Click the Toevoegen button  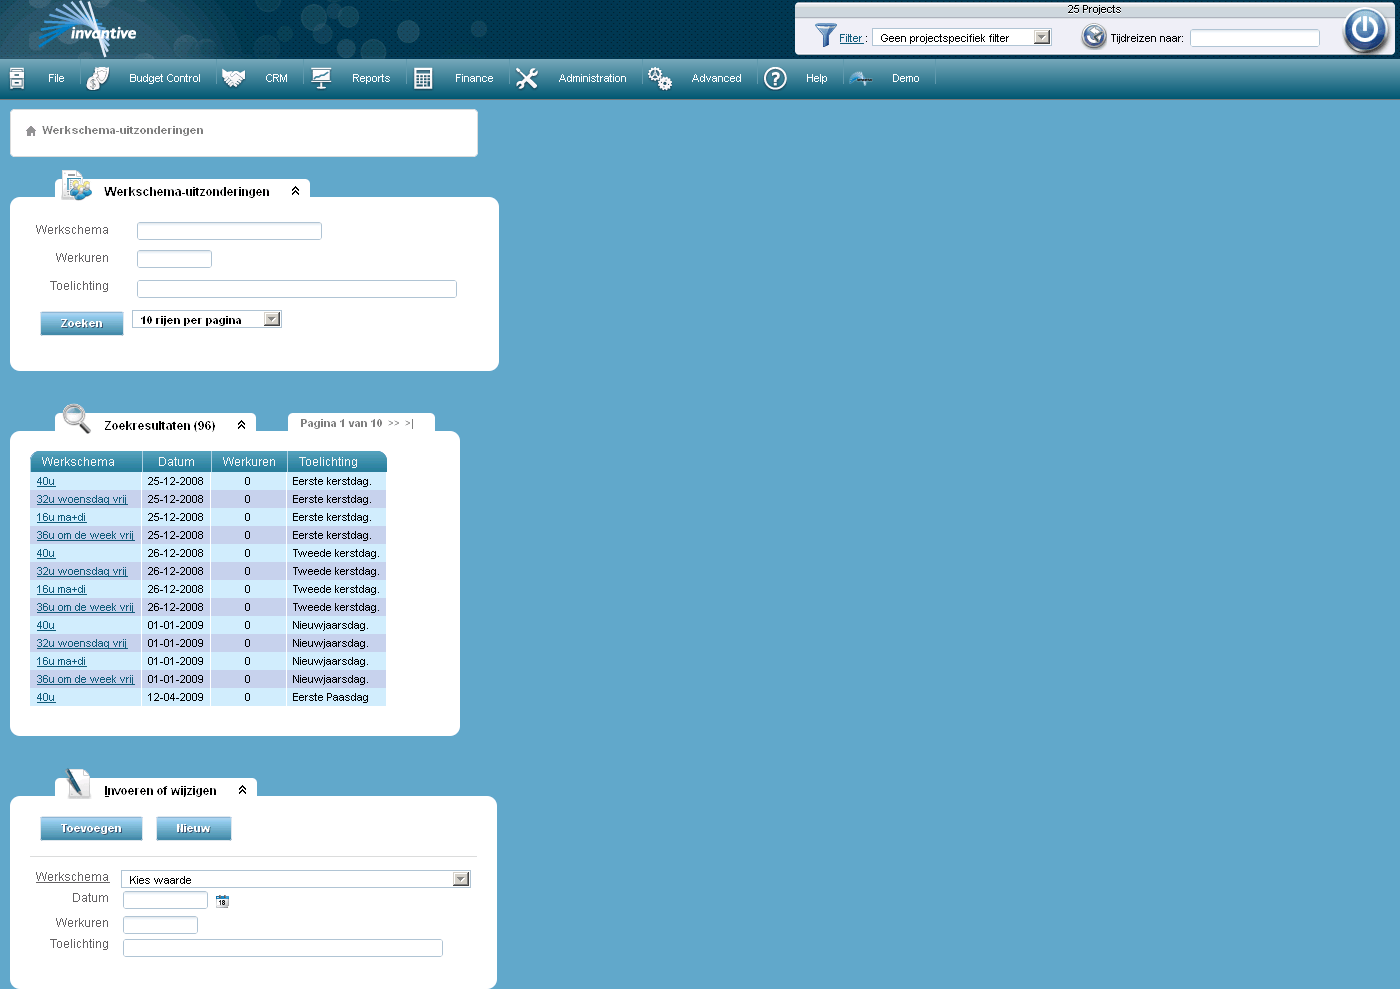click(x=91, y=828)
